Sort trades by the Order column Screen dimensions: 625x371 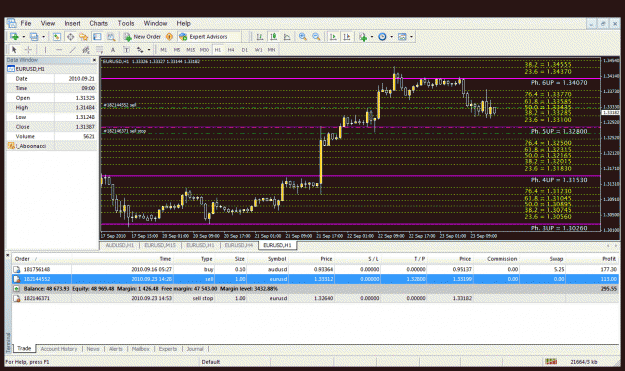tap(22, 259)
